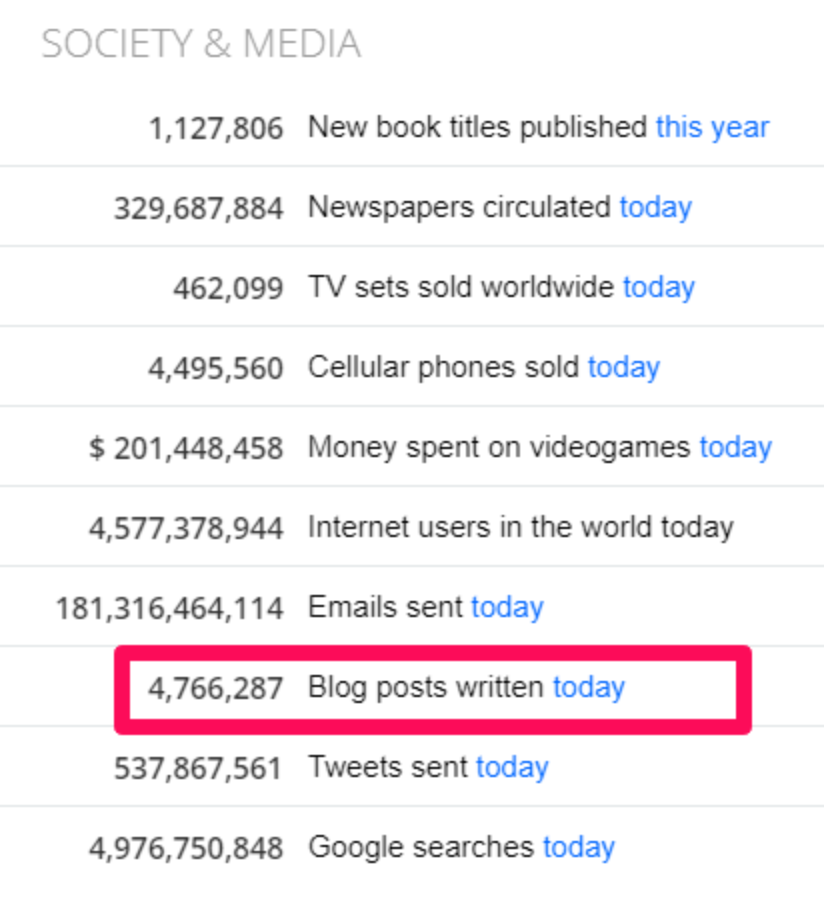Click the TV sets sold counter 462,099
Screen dimensions: 824x900
click(228, 288)
